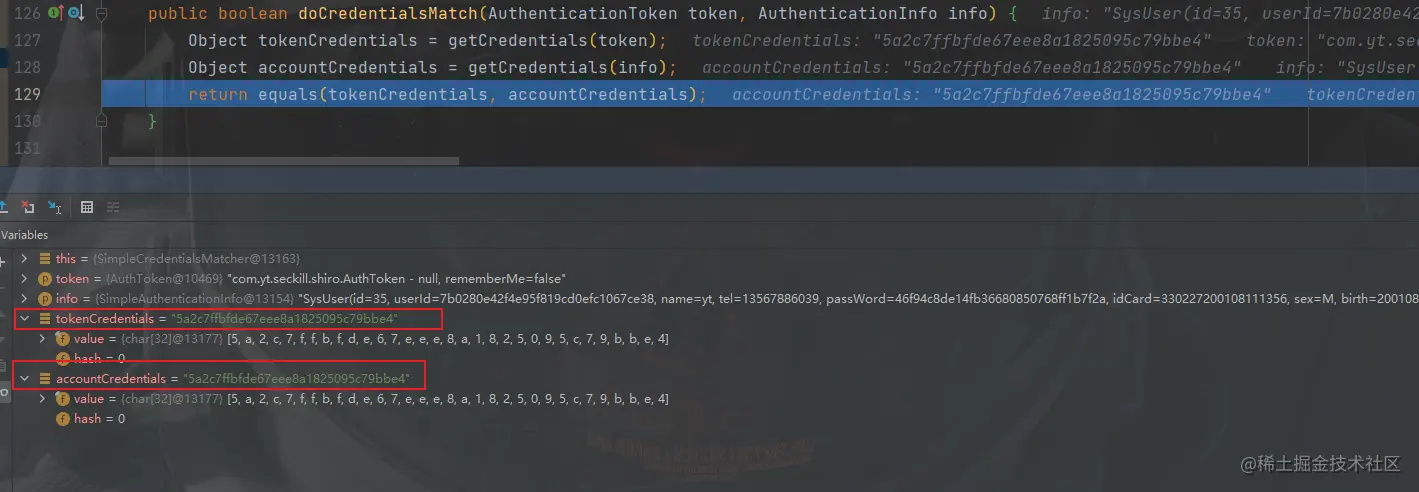Expand the 'this' variable node
Image resolution: width=1419 pixels, height=492 pixels.
(25, 259)
